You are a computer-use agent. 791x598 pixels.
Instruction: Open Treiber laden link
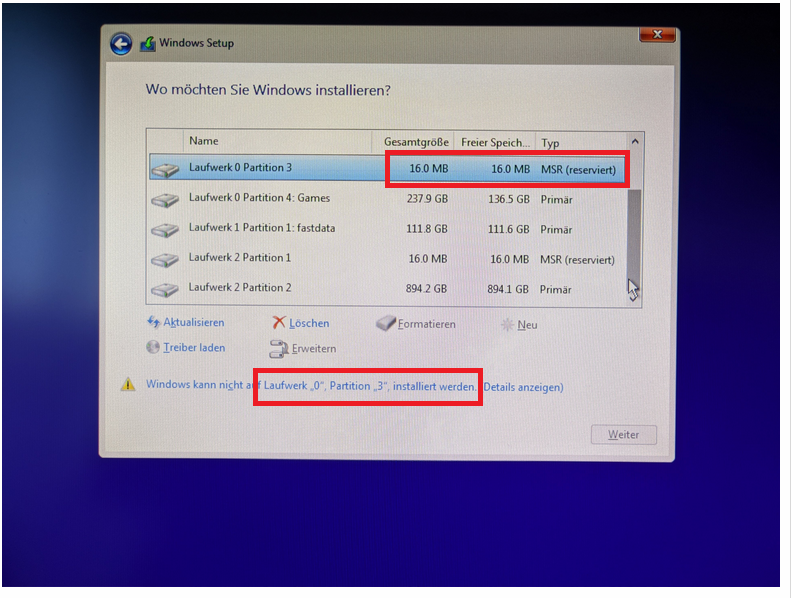(194, 348)
